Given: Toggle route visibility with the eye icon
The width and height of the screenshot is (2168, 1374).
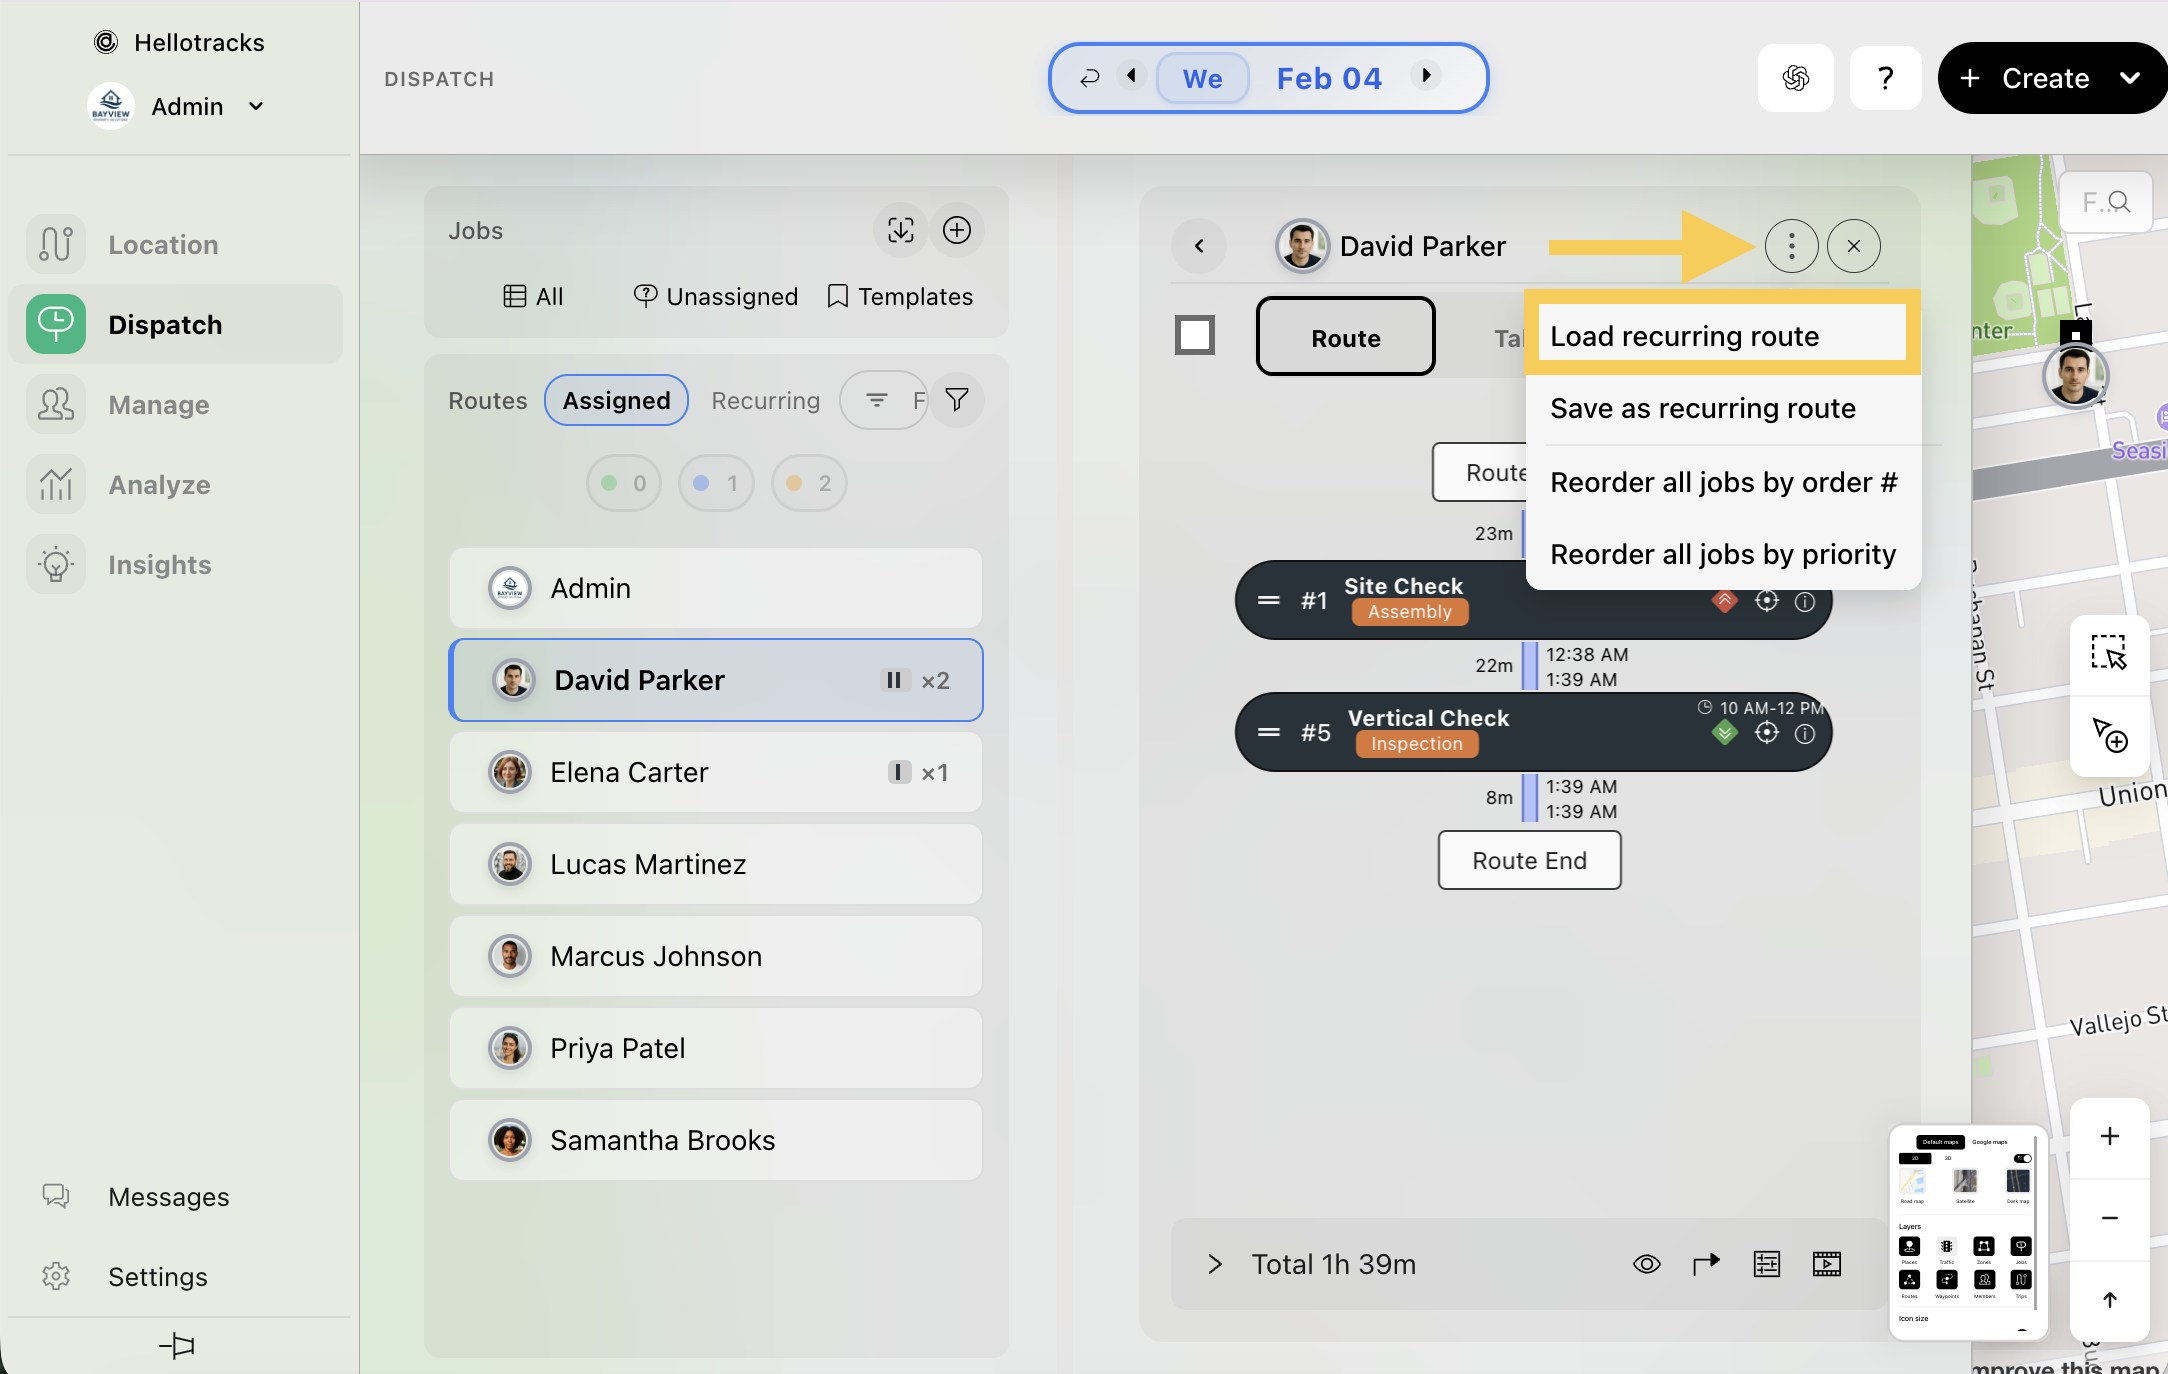Looking at the screenshot, I should click(1646, 1264).
